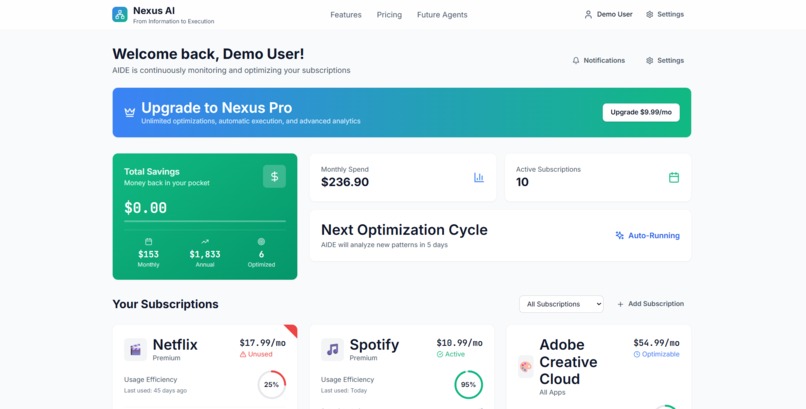Viewport: 806px width, 409px height.
Task: Click "Last used: Today" on Spotify
Action: coord(344,391)
